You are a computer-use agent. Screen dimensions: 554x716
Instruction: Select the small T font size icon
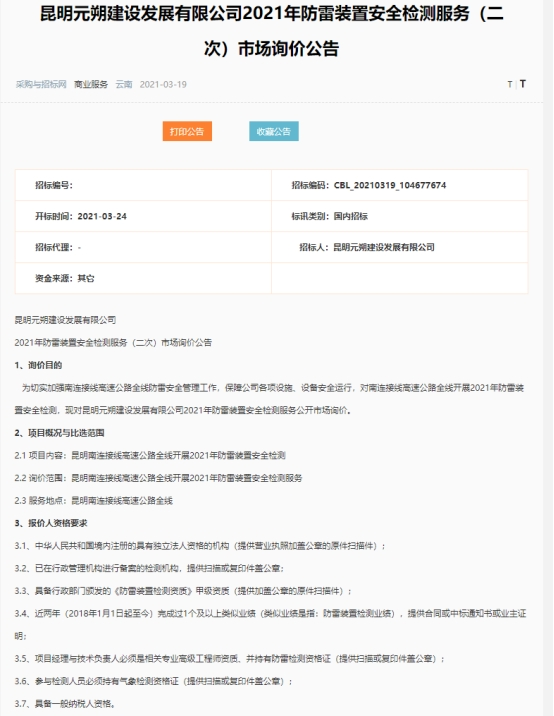510,84
